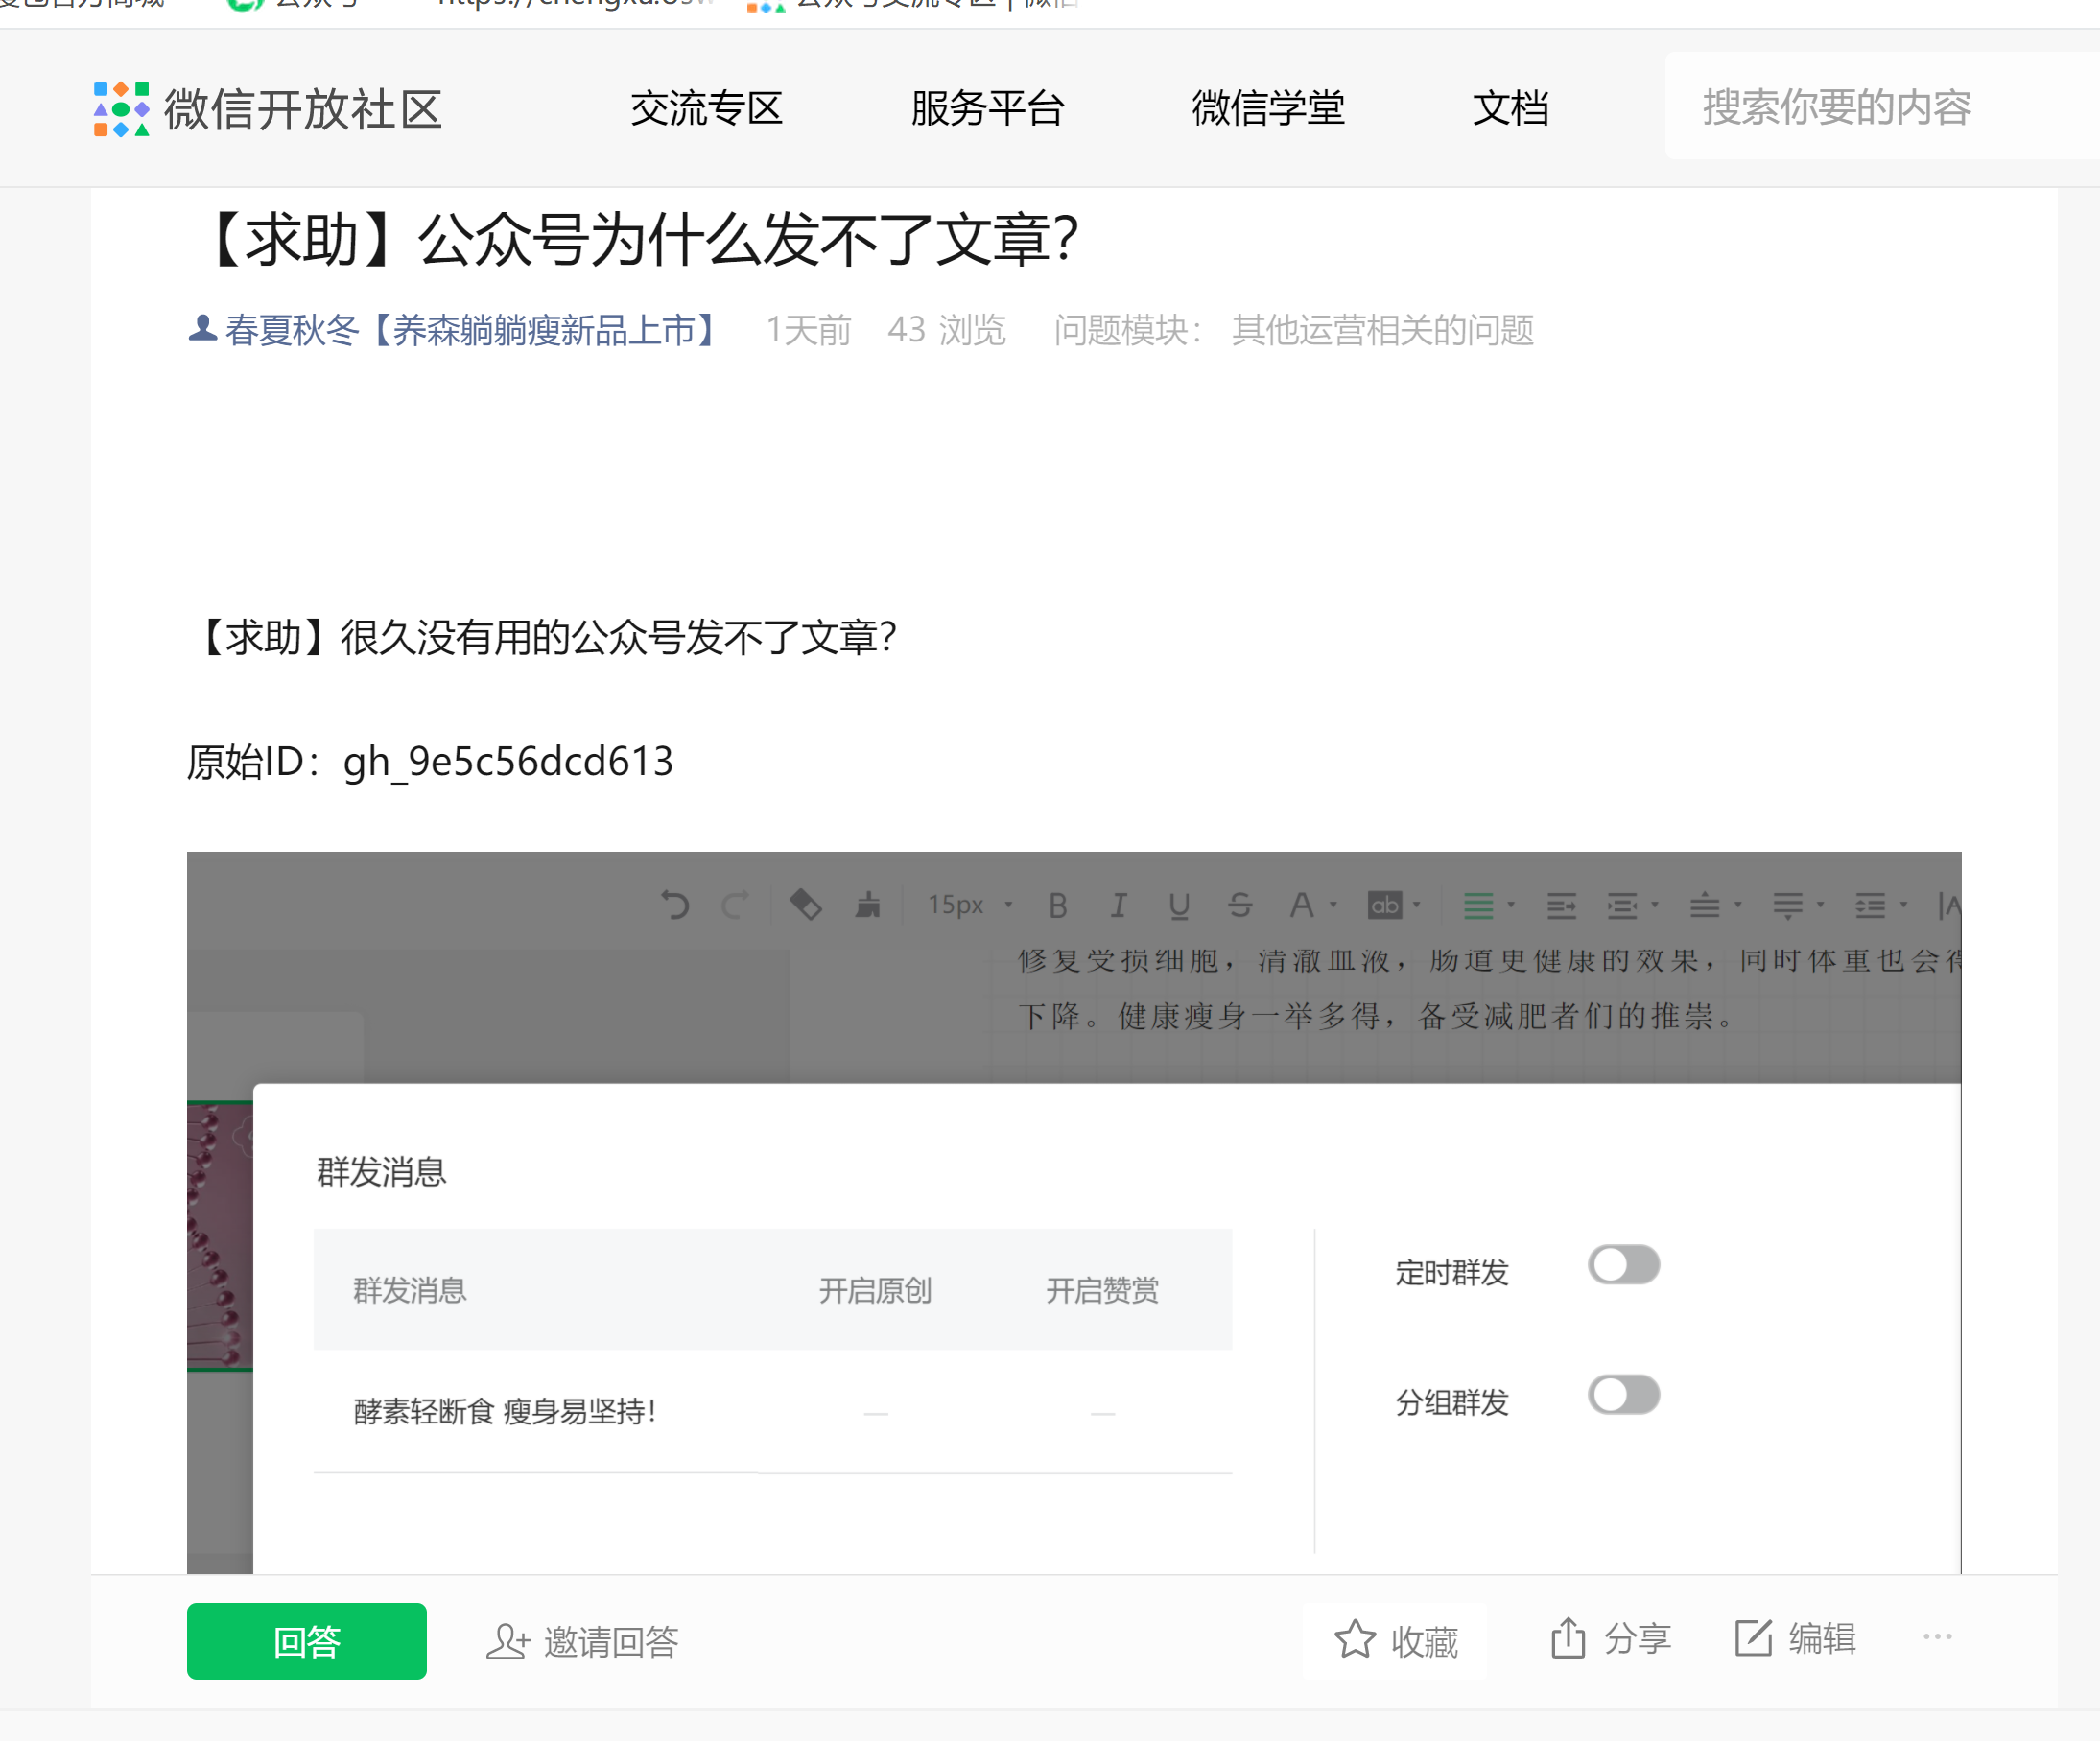The width and height of the screenshot is (2100, 1741).
Task: Click the WeChat Open Community logo
Action: (121, 109)
